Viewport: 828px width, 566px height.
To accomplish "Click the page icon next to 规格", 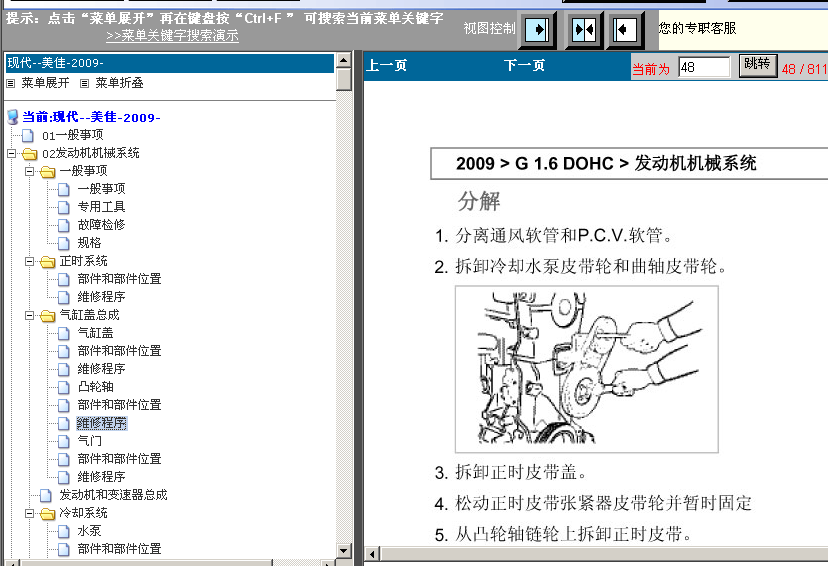I will point(64,243).
